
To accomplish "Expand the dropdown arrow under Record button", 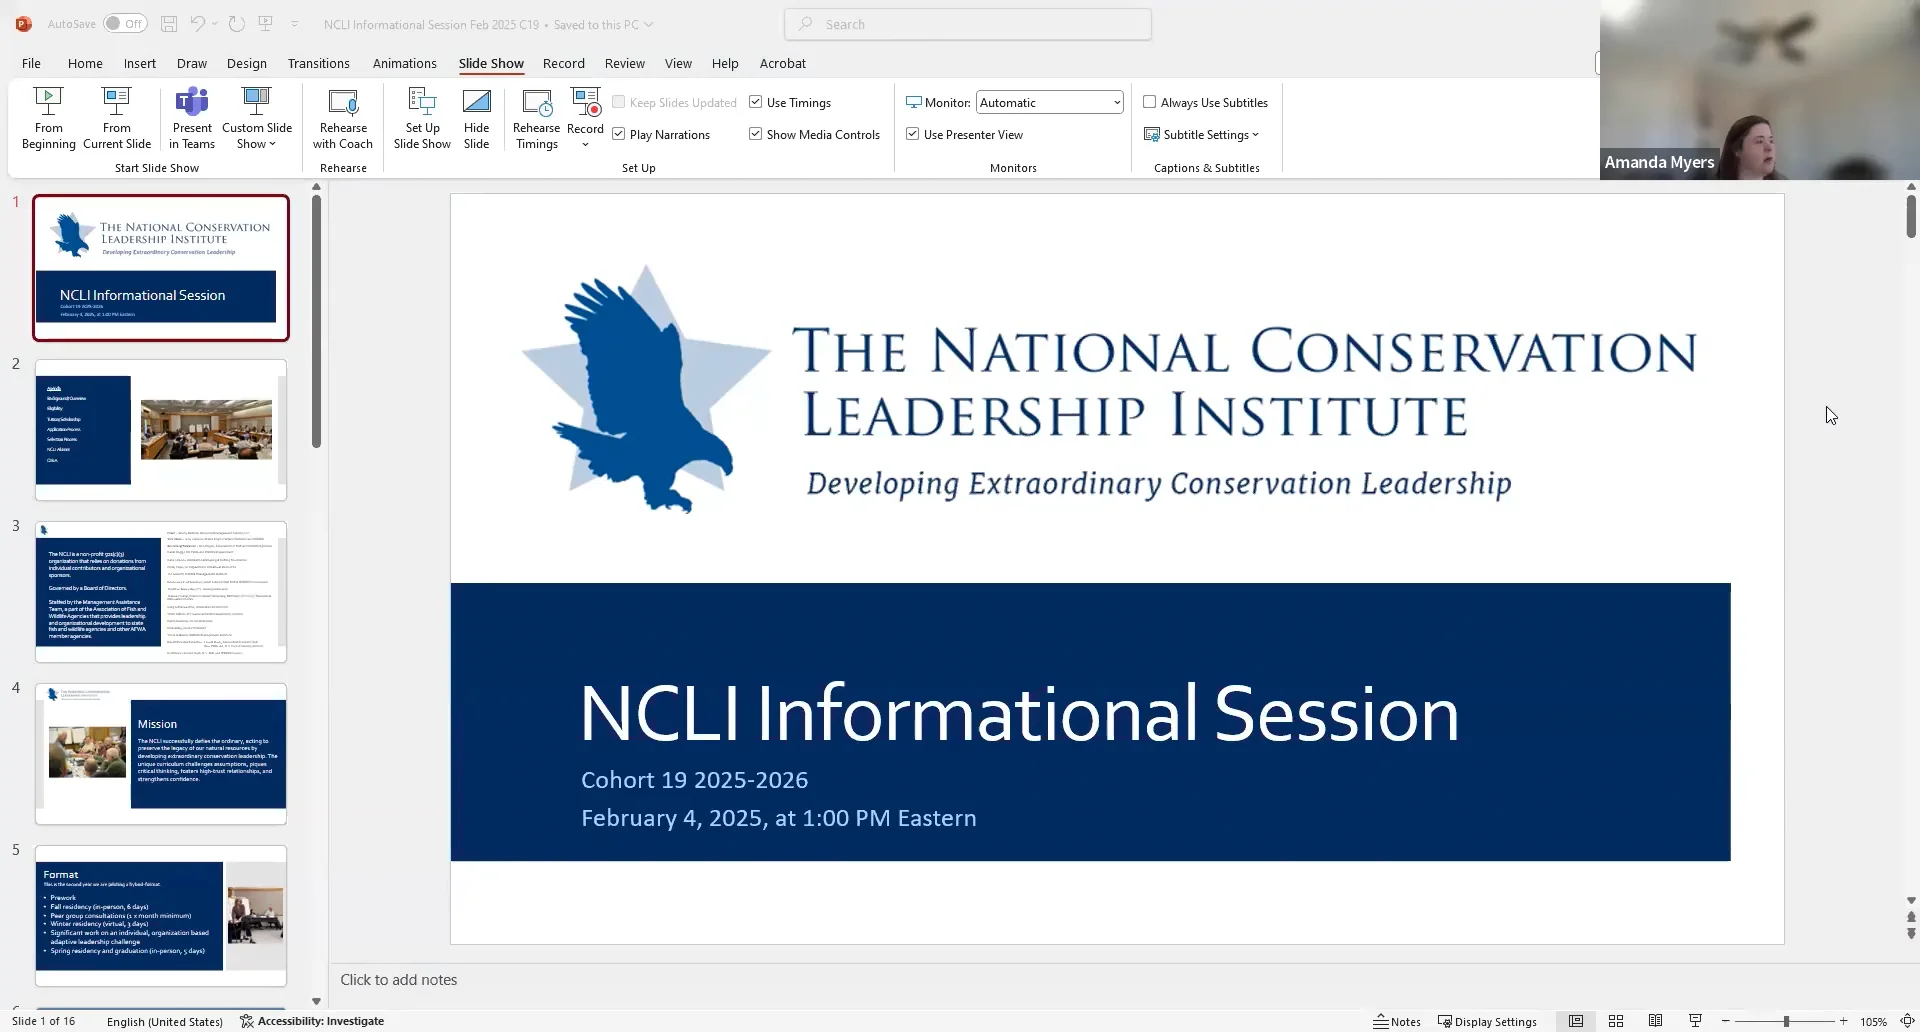I will click(585, 145).
